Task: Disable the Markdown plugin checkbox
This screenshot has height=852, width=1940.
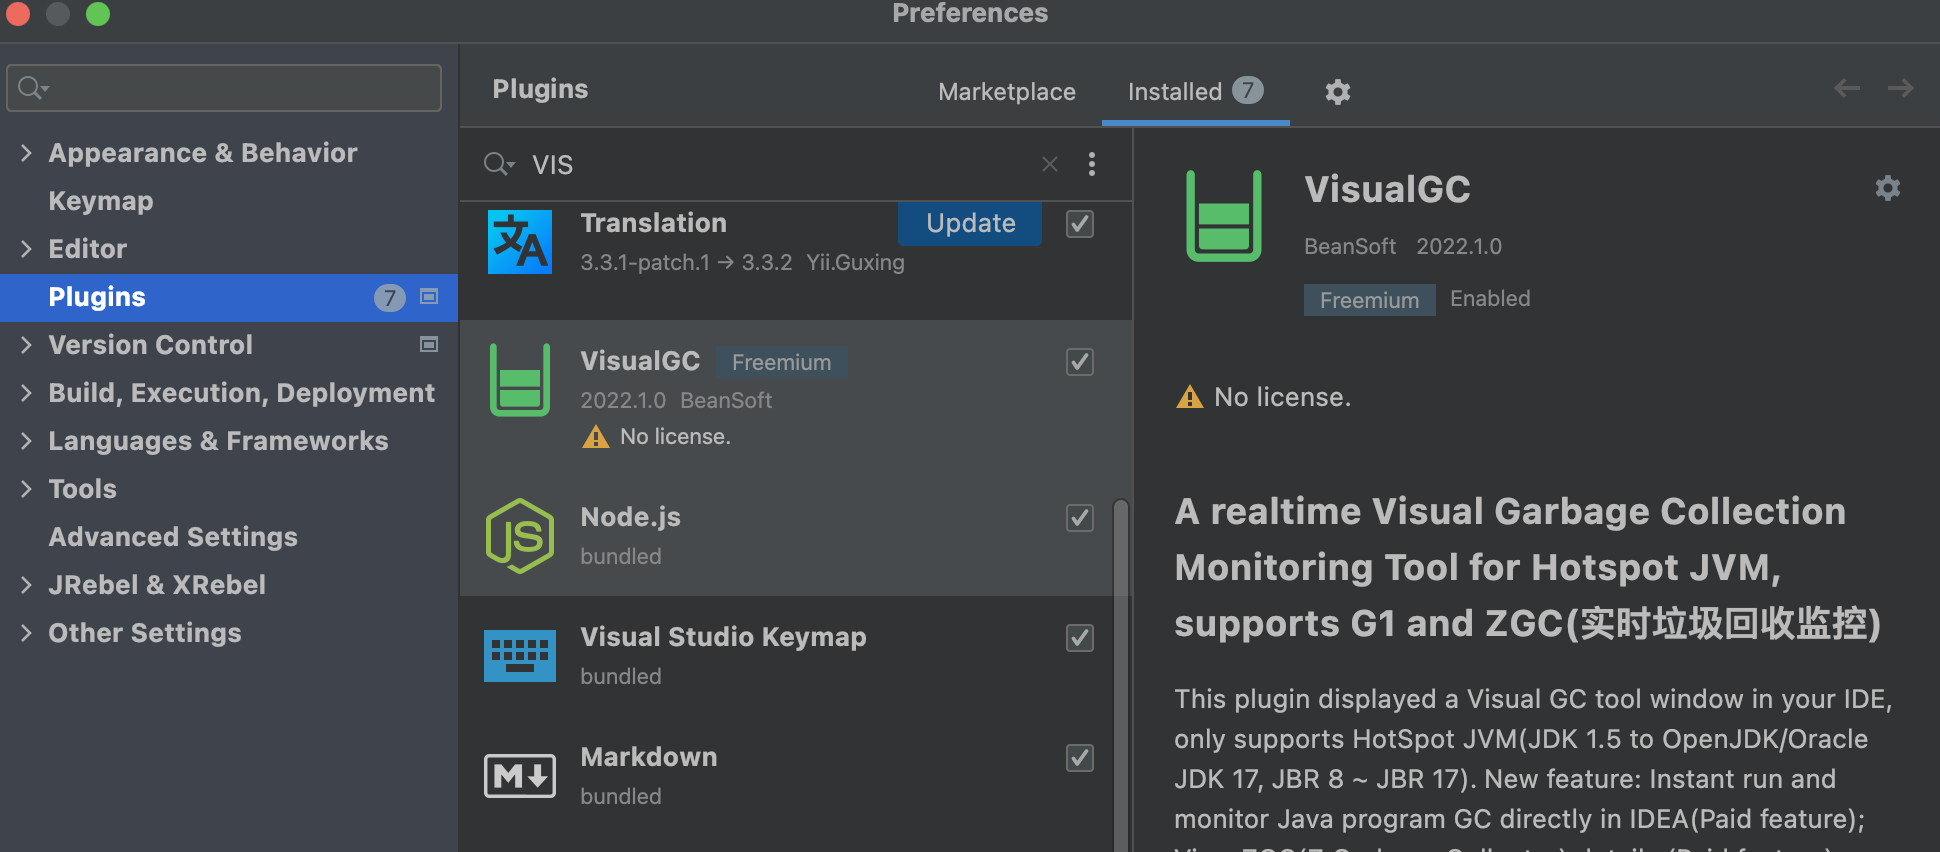Action: [x=1080, y=758]
